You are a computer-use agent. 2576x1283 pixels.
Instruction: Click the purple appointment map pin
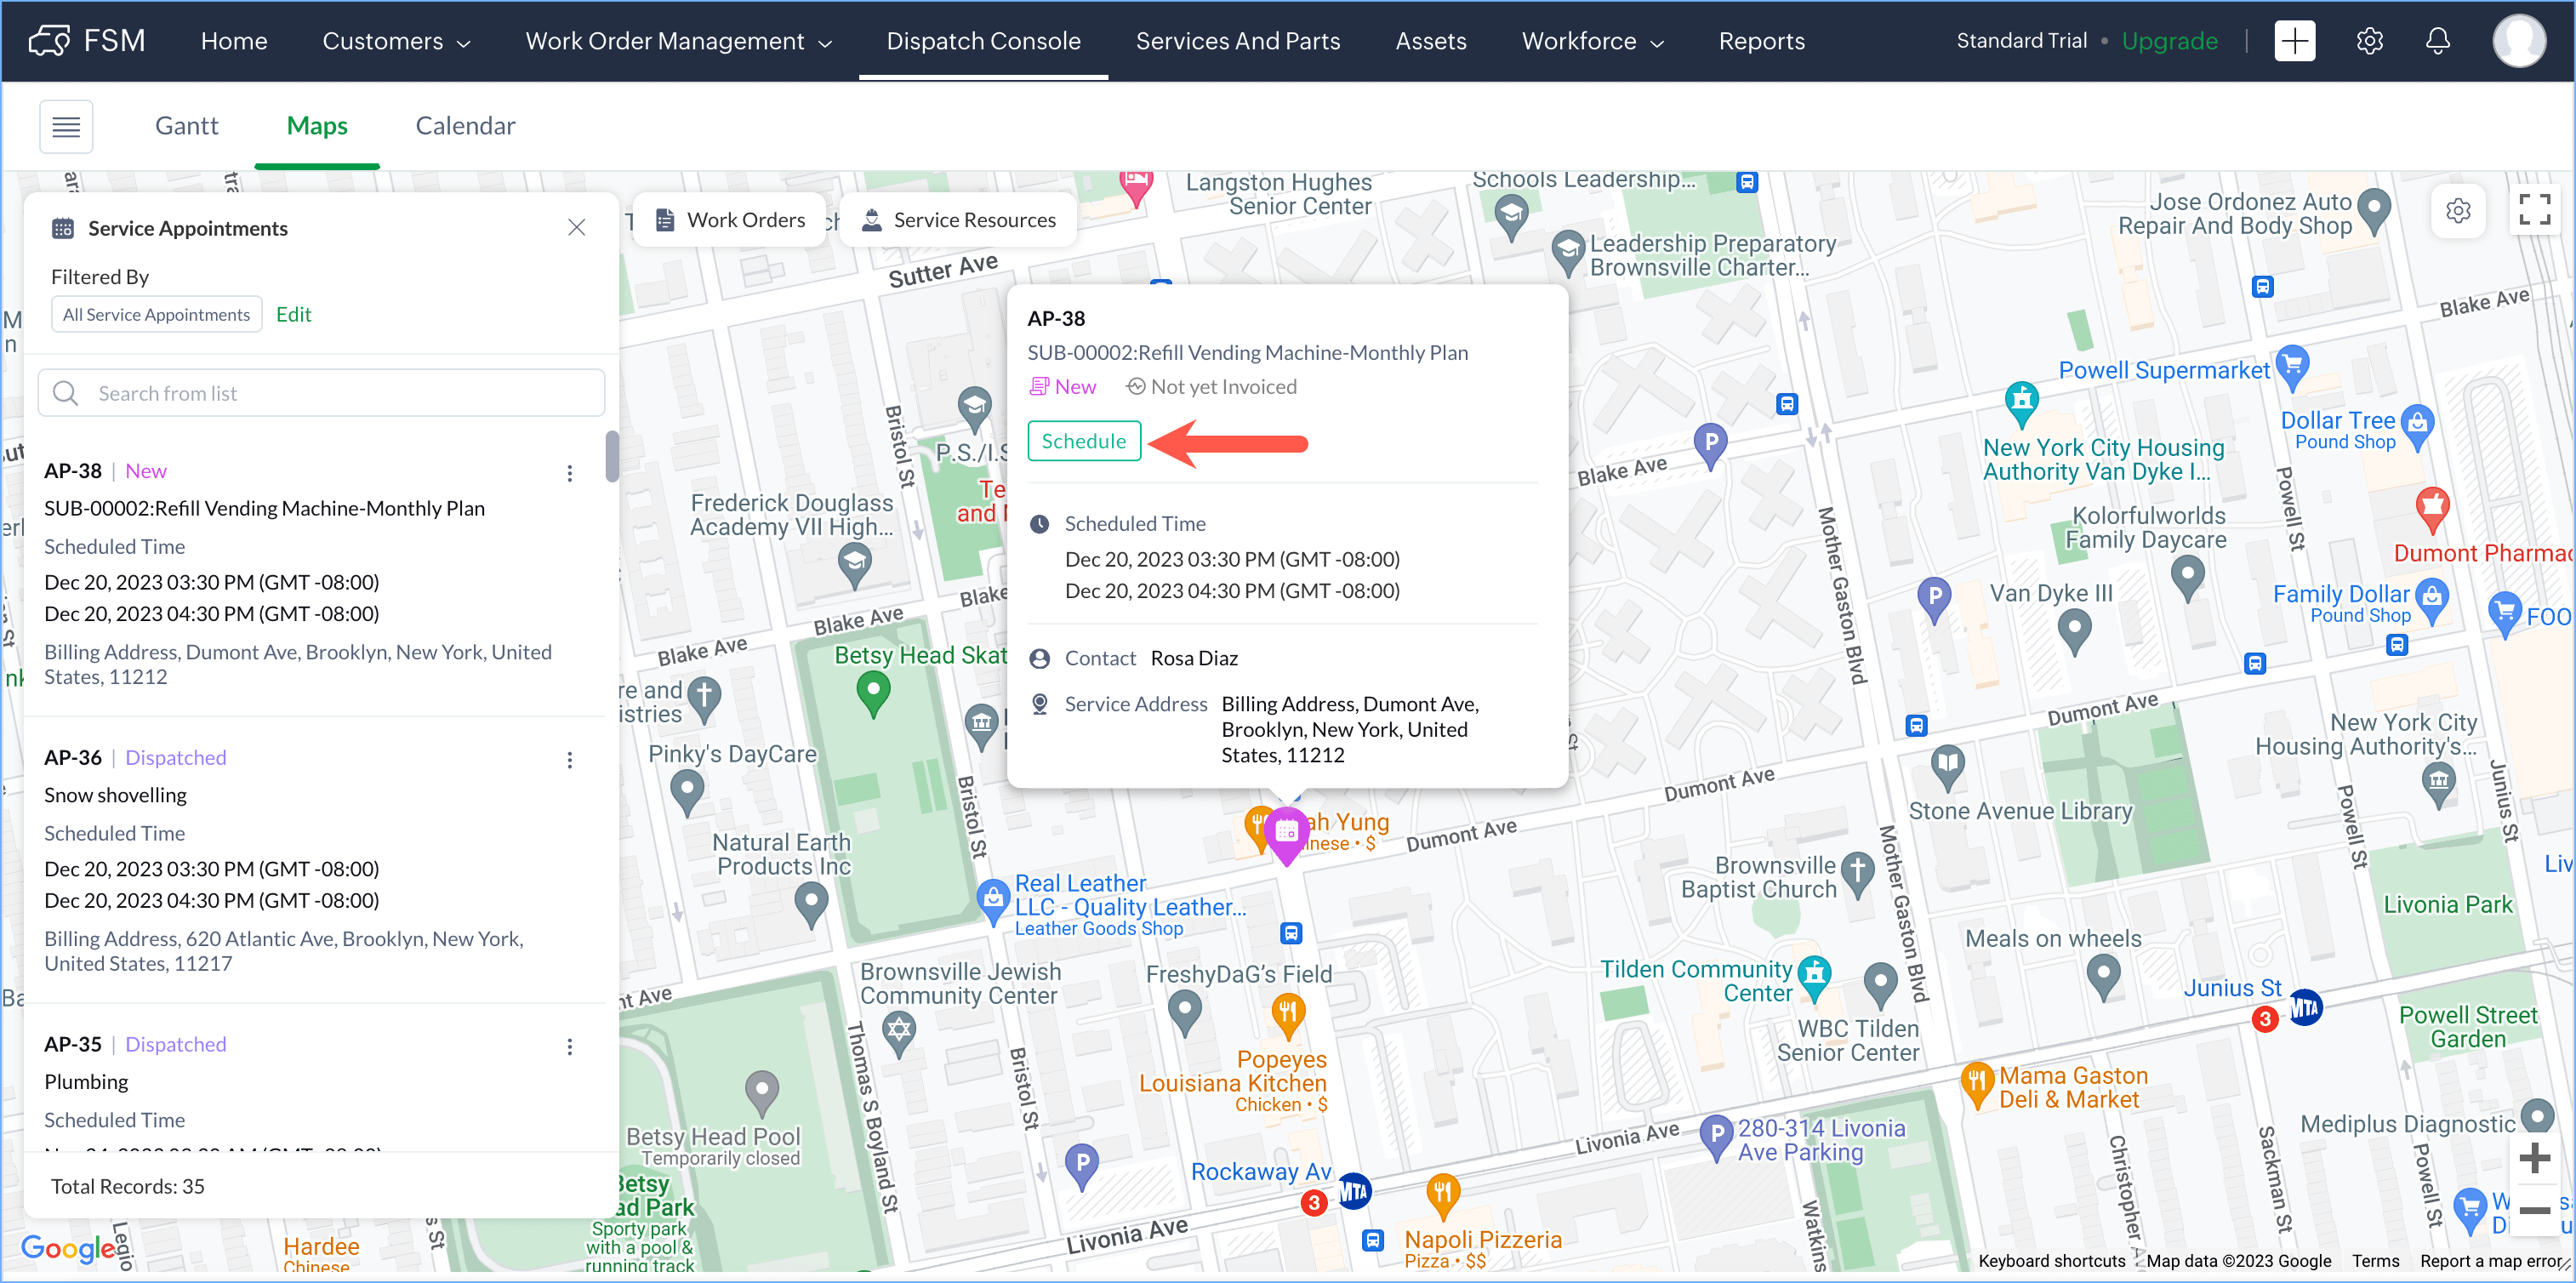[1286, 833]
